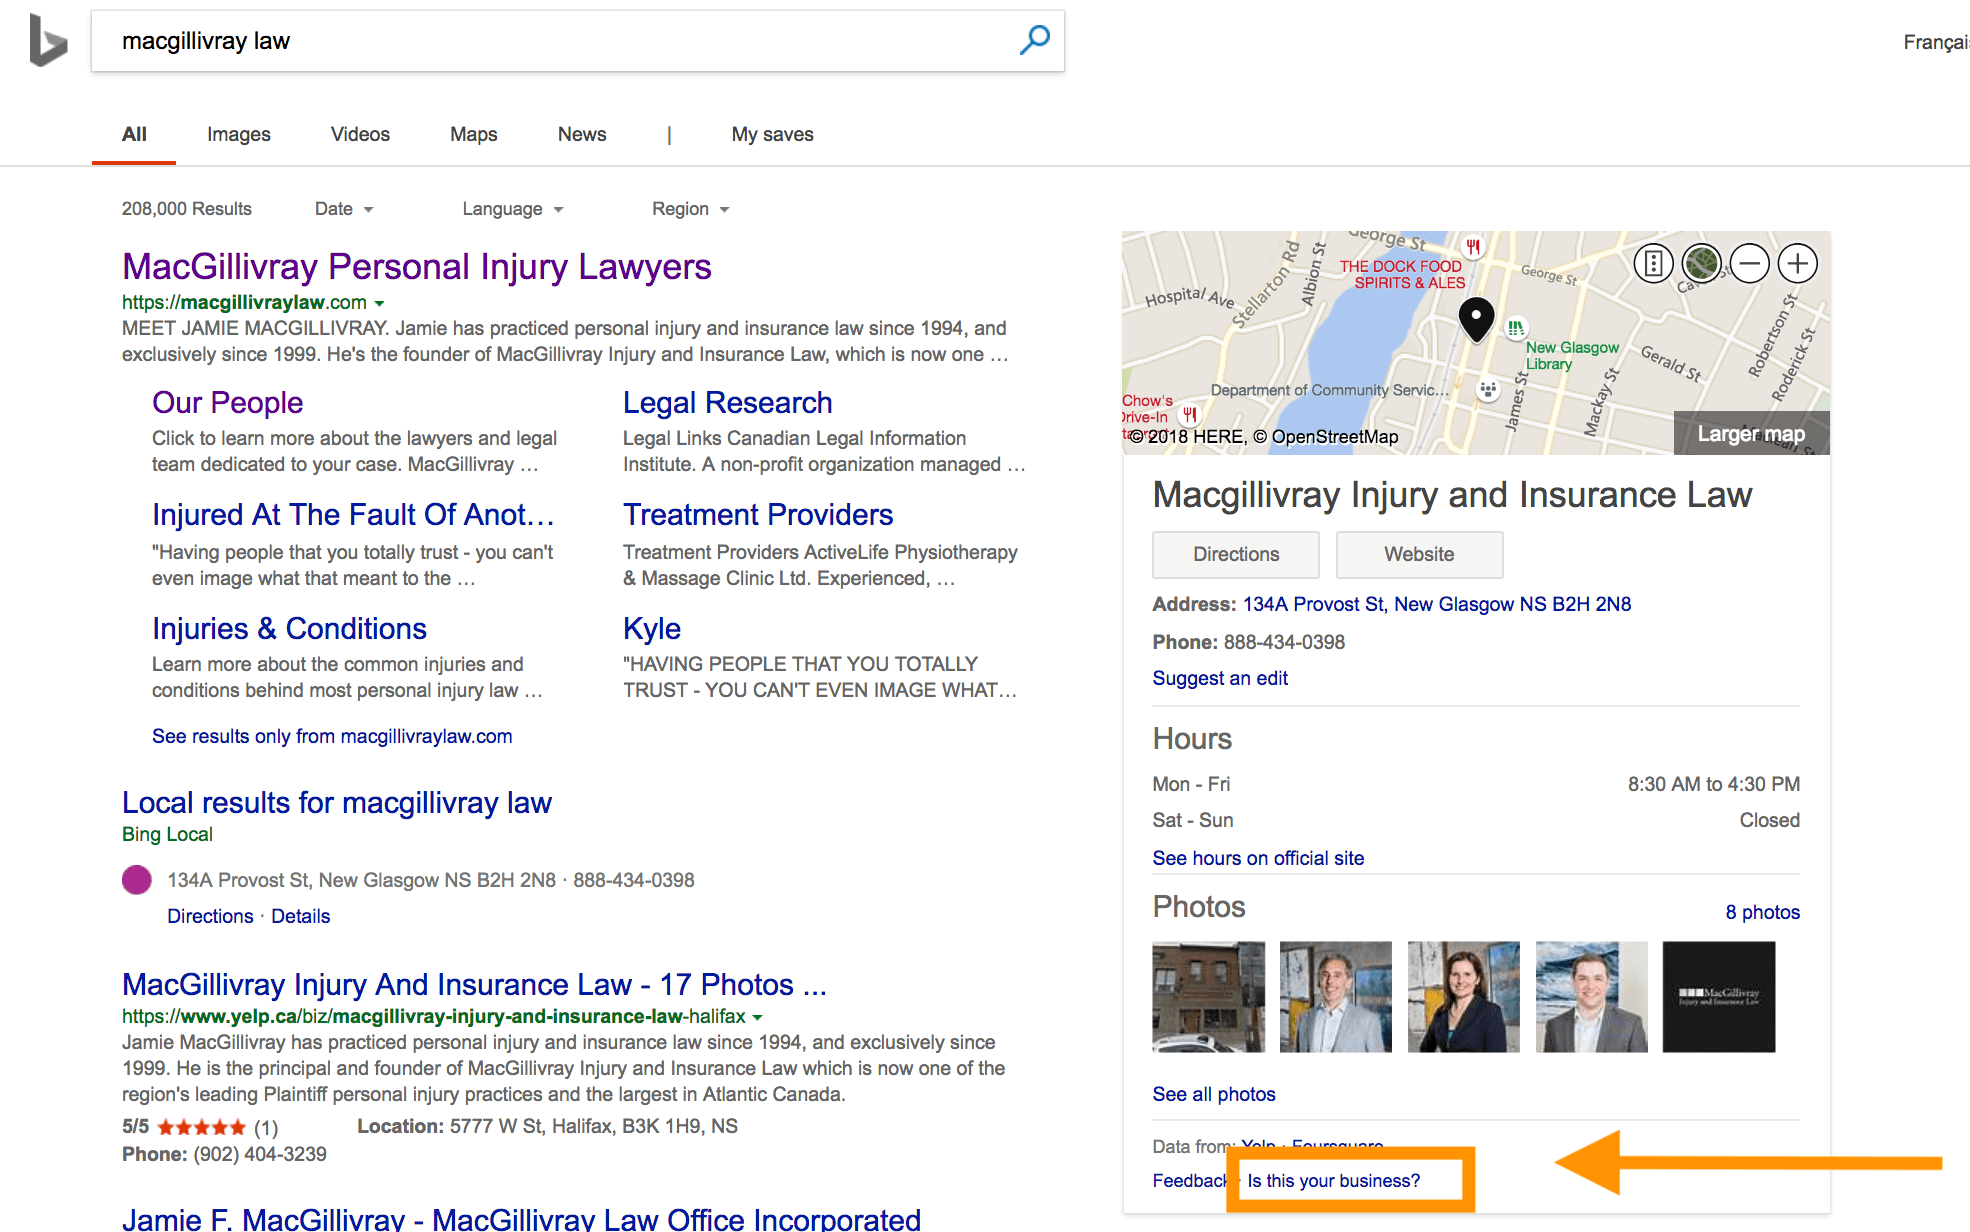Open the Kyle sitelink
This screenshot has height=1232, width=1970.
point(652,628)
